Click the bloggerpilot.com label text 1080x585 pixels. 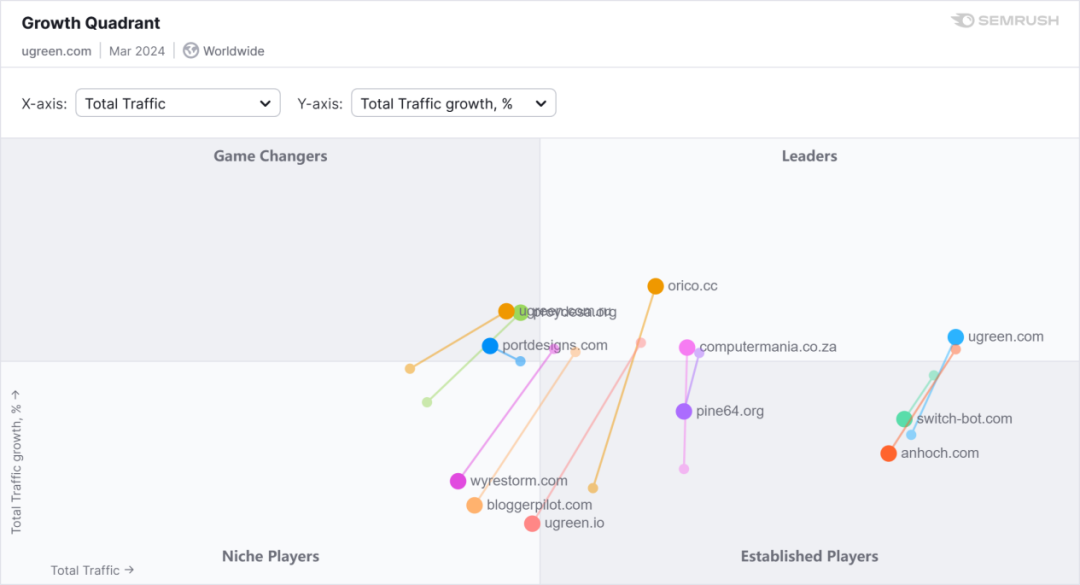tap(539, 505)
